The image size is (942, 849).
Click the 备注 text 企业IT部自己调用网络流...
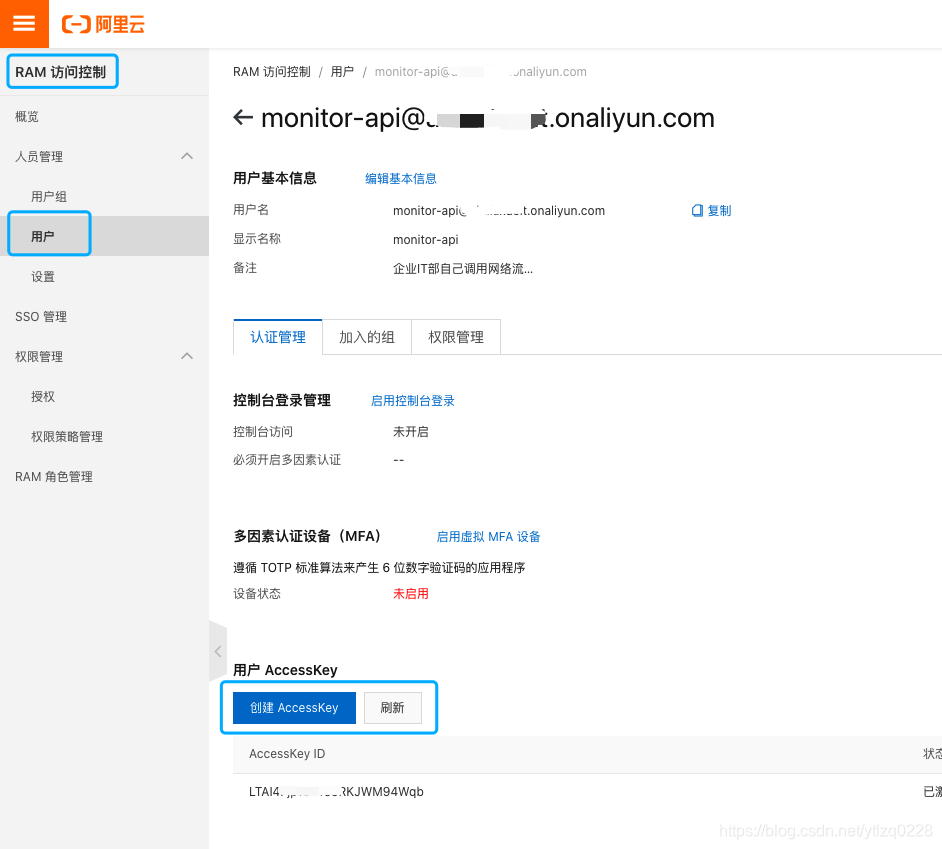[463, 269]
